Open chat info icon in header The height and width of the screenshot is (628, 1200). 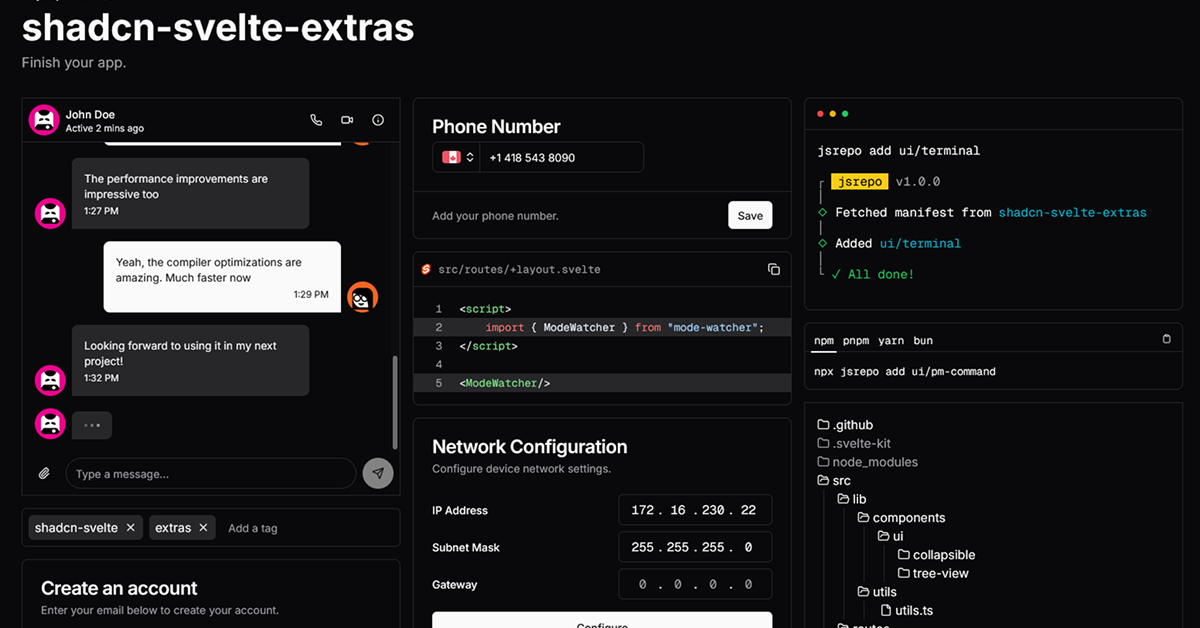pos(378,120)
